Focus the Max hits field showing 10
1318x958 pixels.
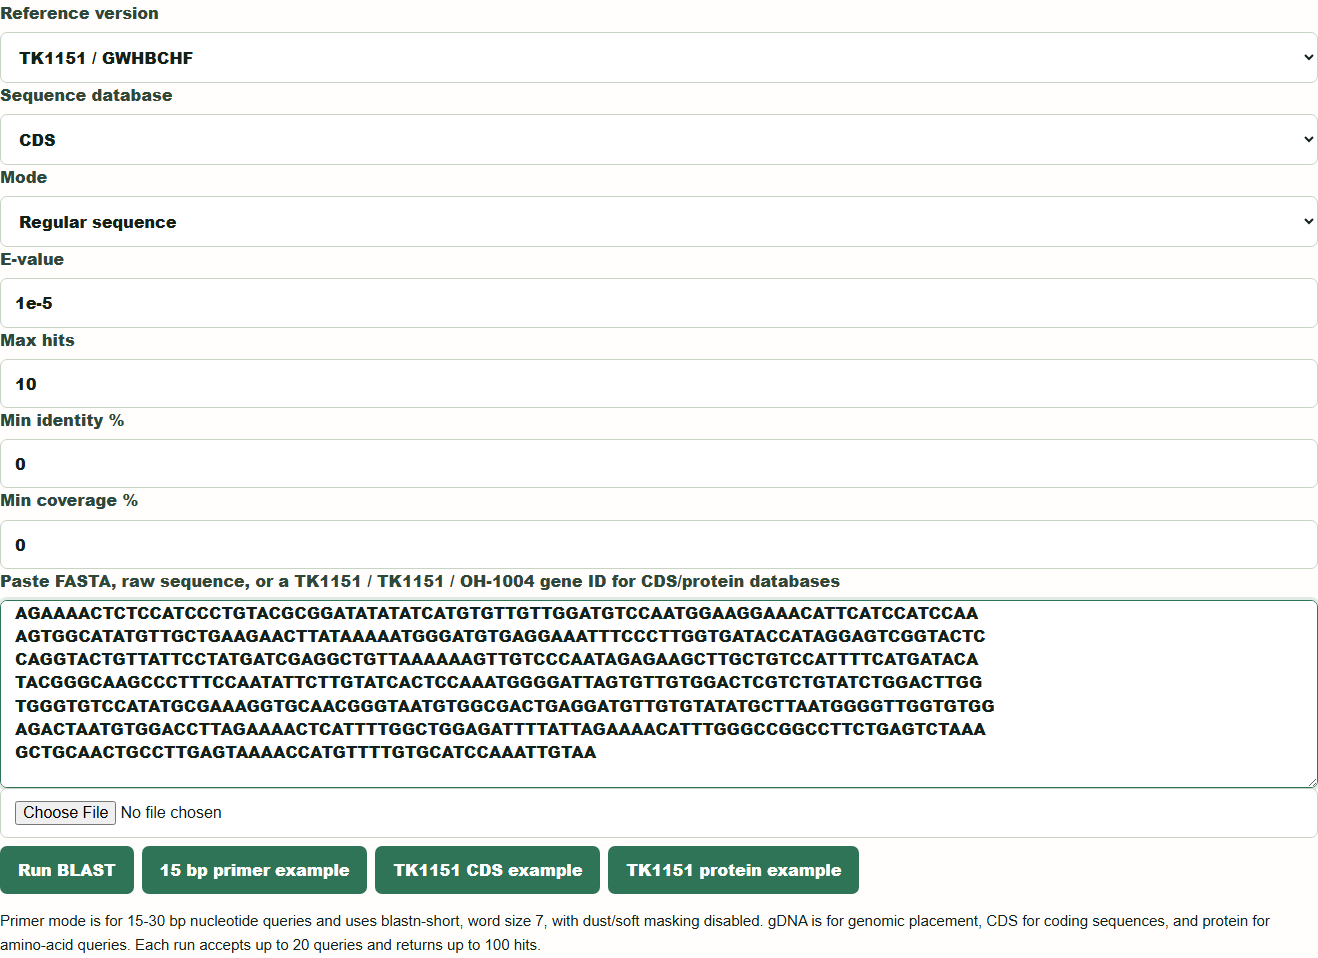pos(659,384)
